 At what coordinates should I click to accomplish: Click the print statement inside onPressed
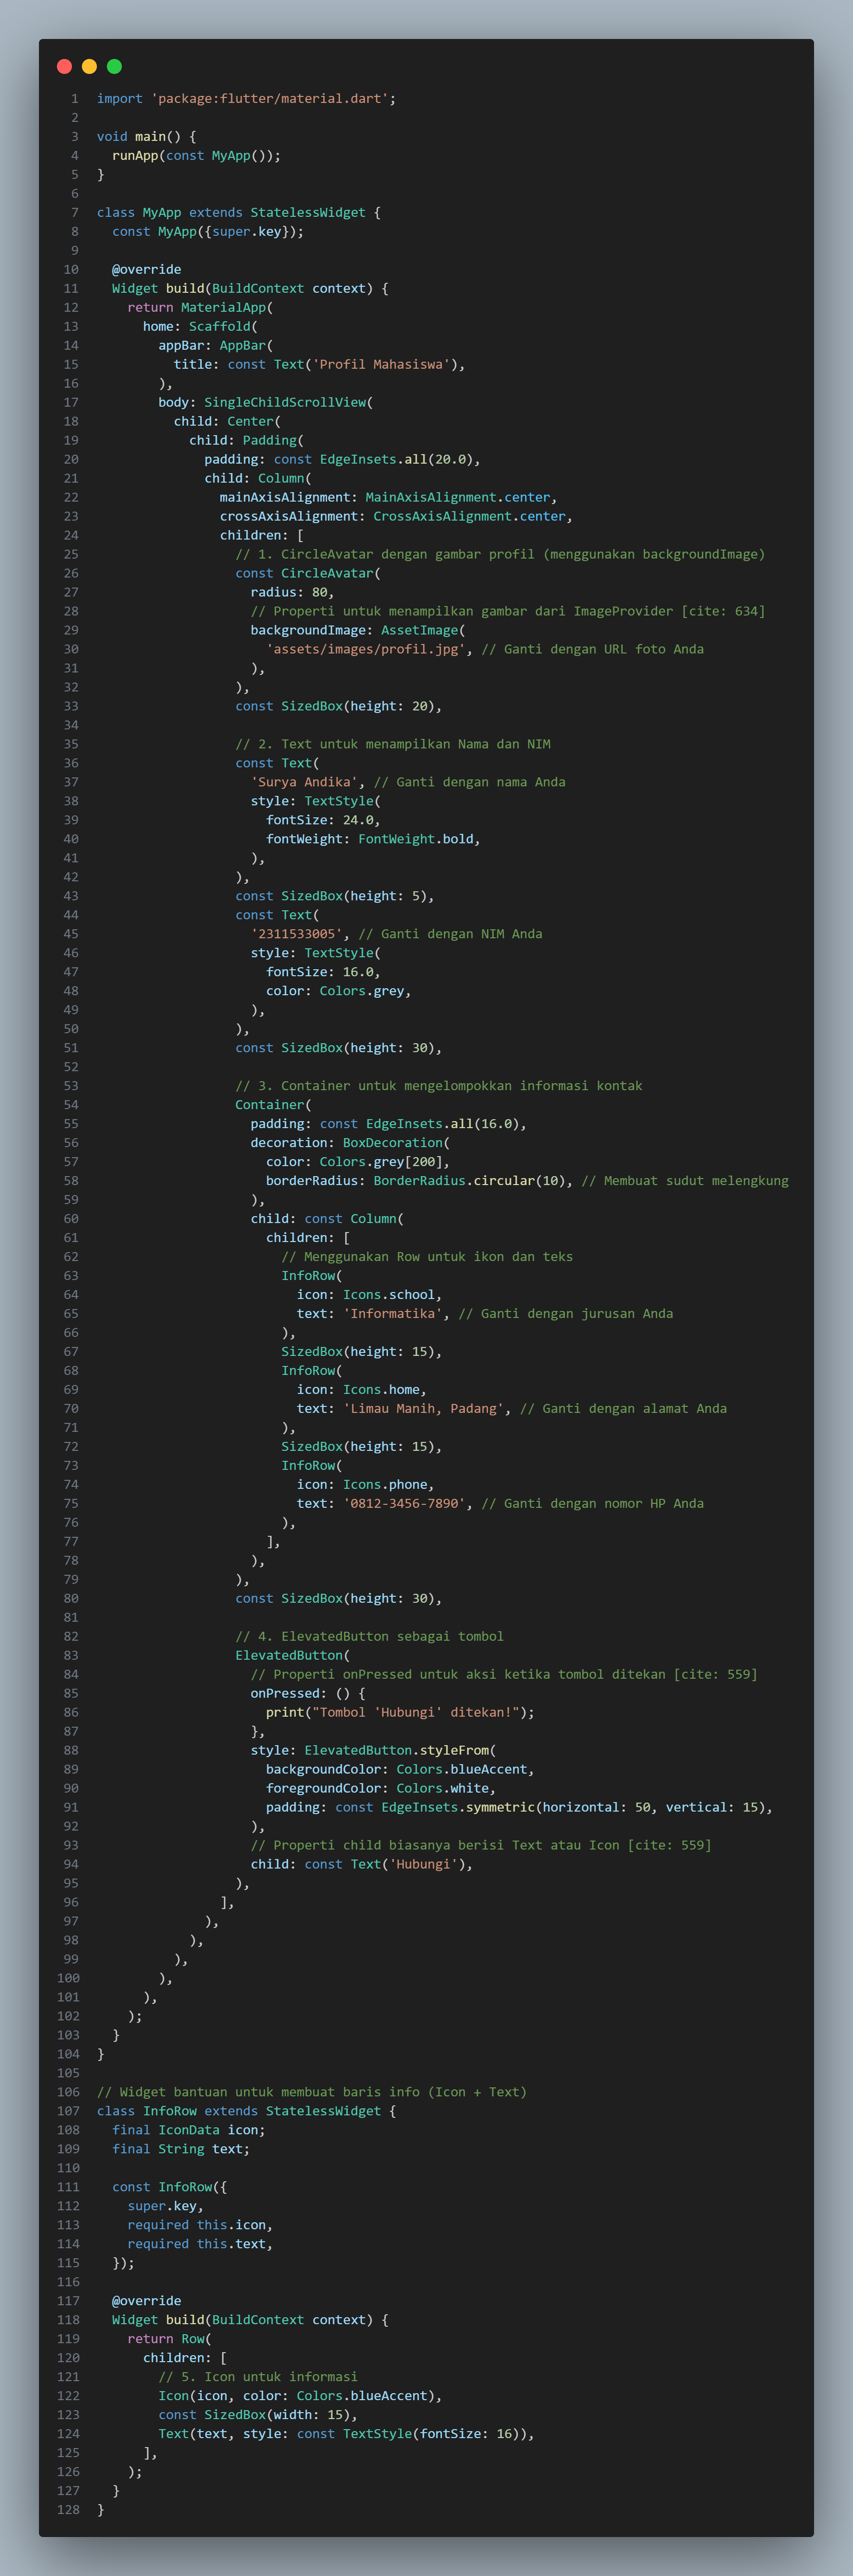399,1713
